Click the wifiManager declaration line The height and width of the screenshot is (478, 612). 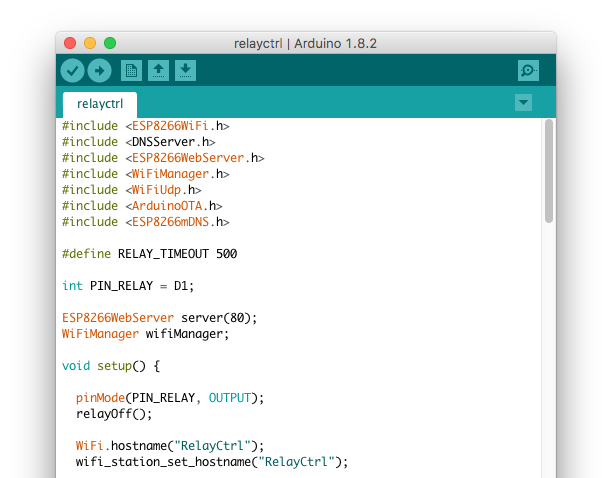coord(145,334)
